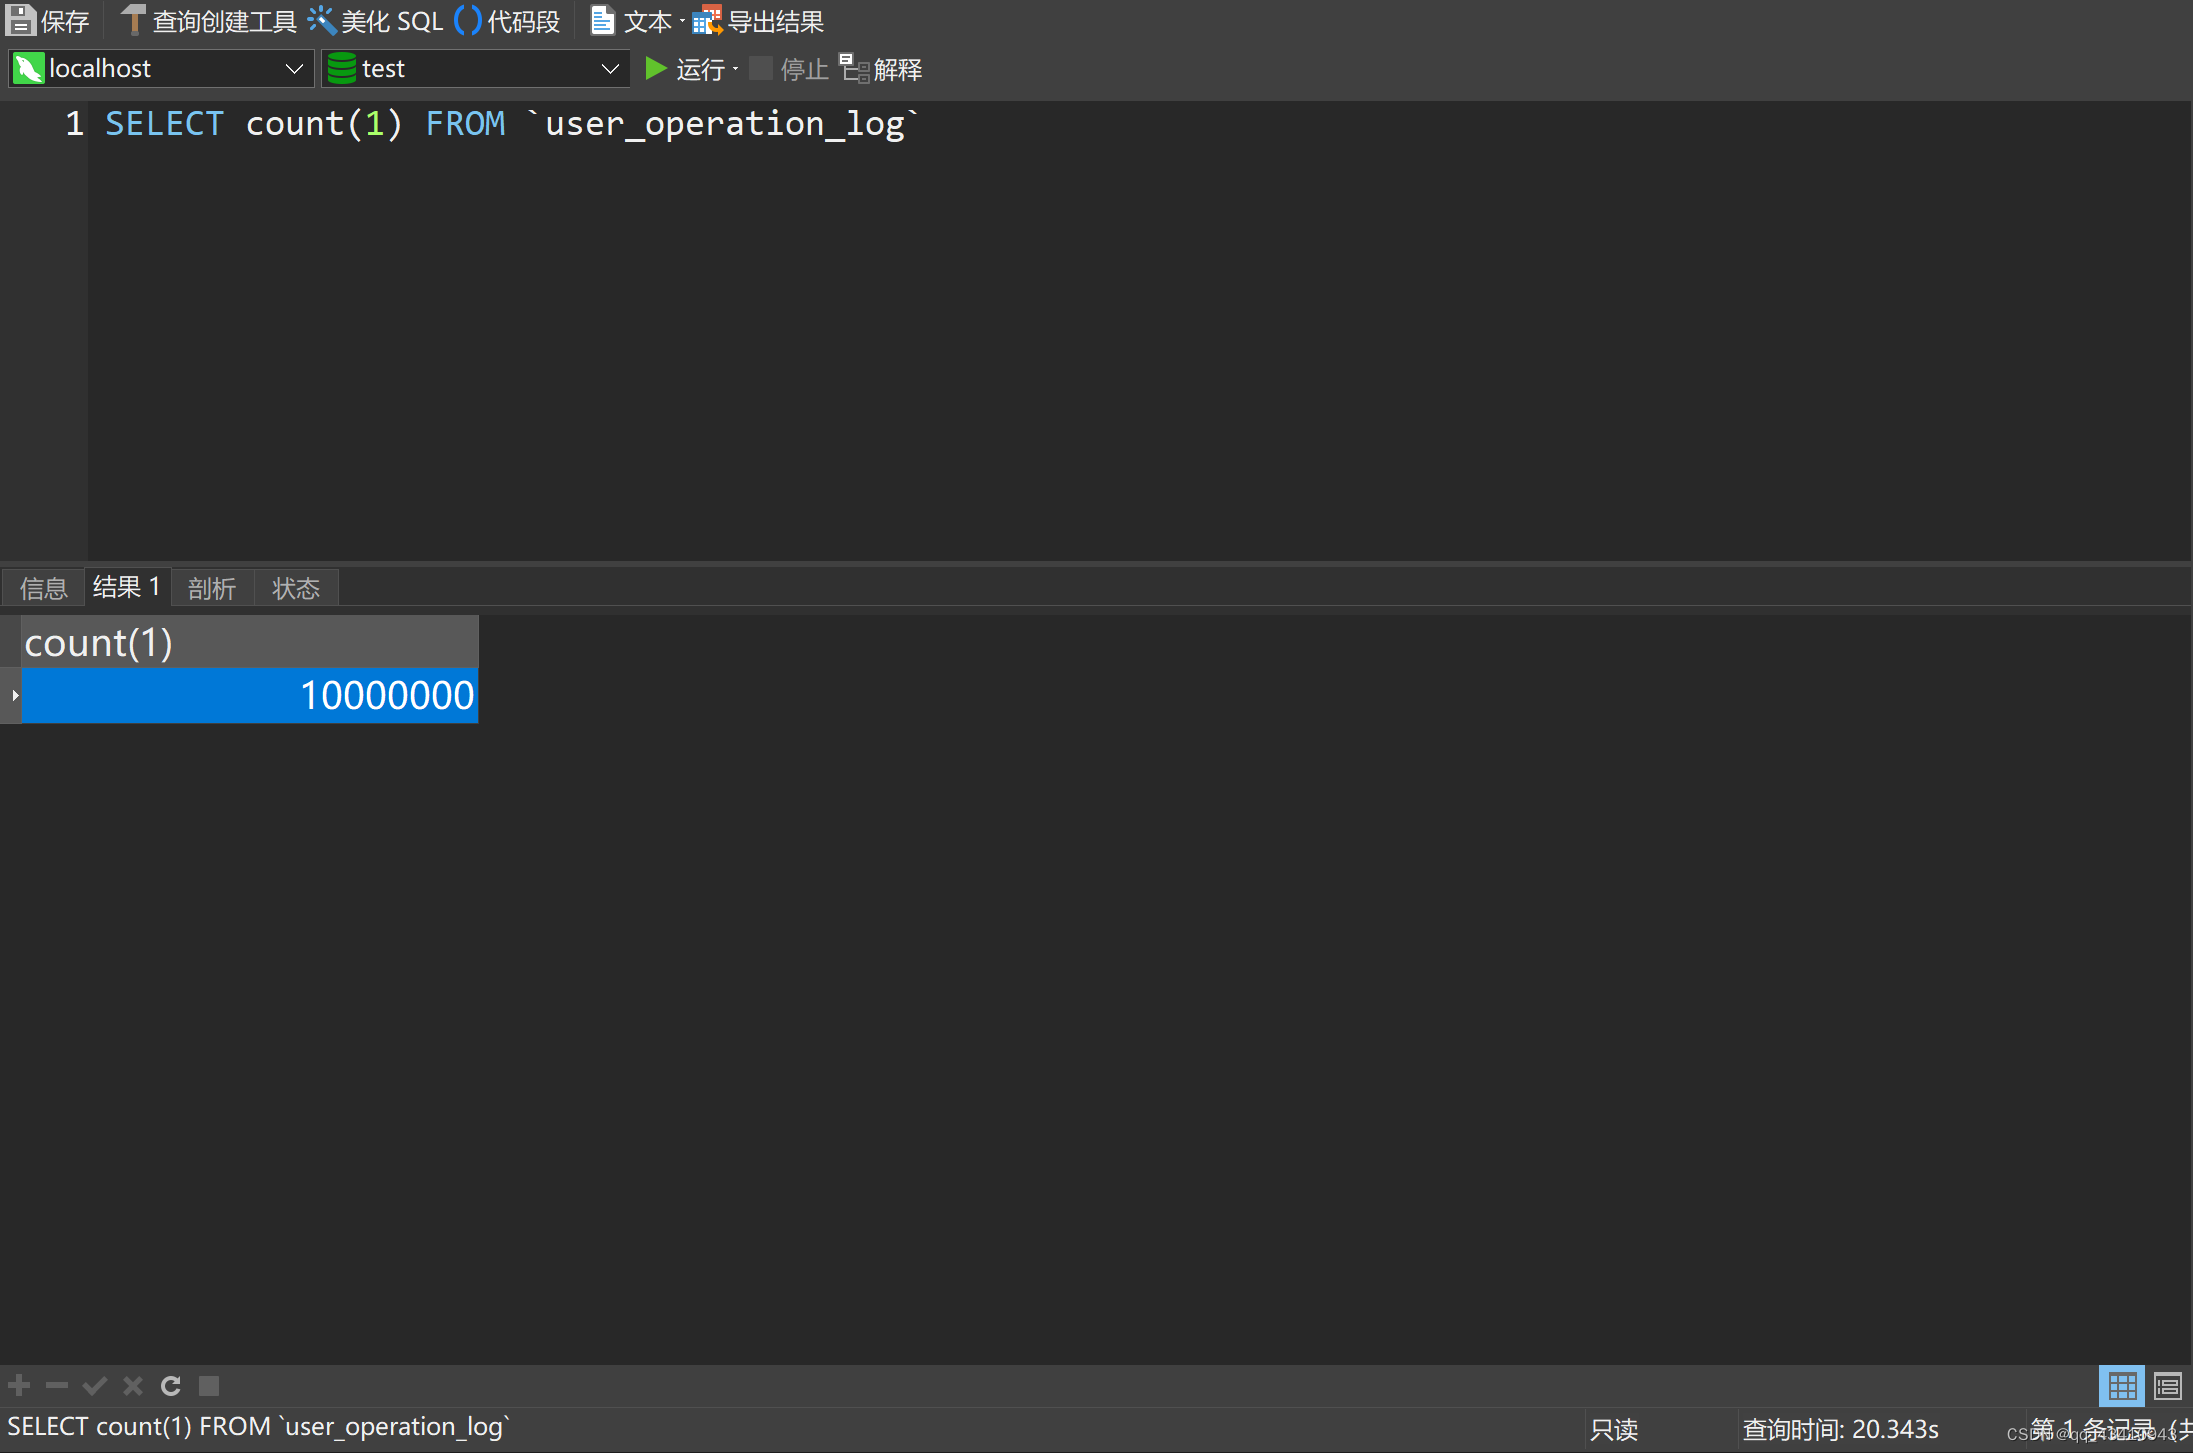Expand the Text (文本) dropdown arrow
2193x1453 pixels.
pos(682,21)
